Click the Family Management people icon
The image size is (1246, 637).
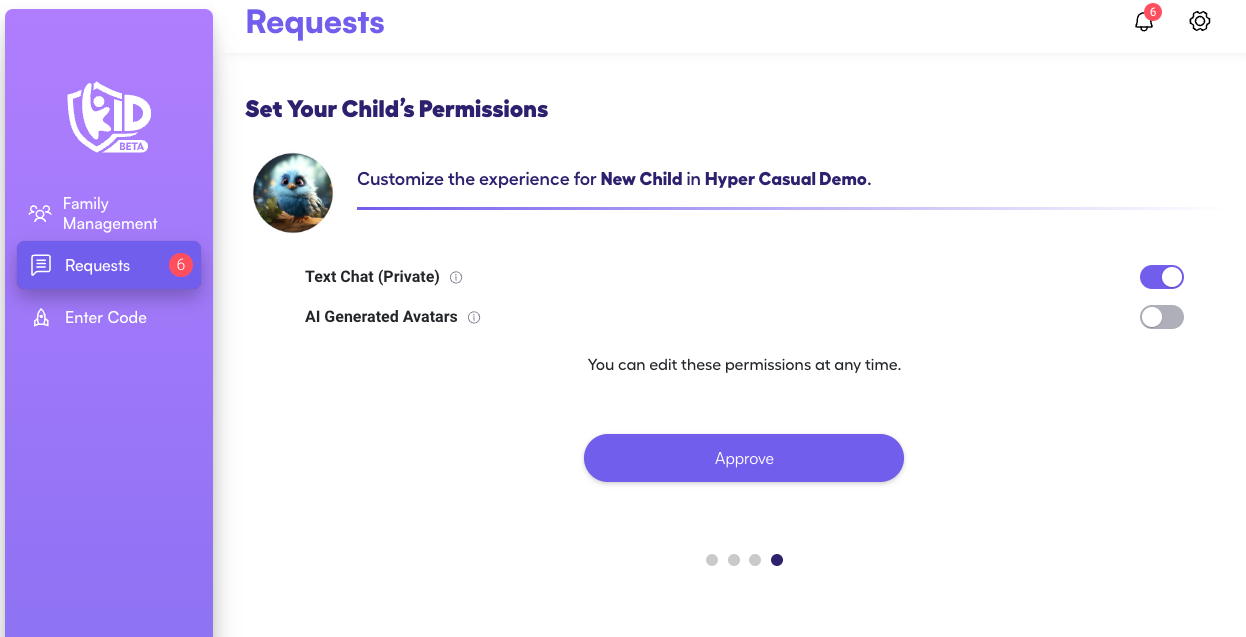pos(40,213)
